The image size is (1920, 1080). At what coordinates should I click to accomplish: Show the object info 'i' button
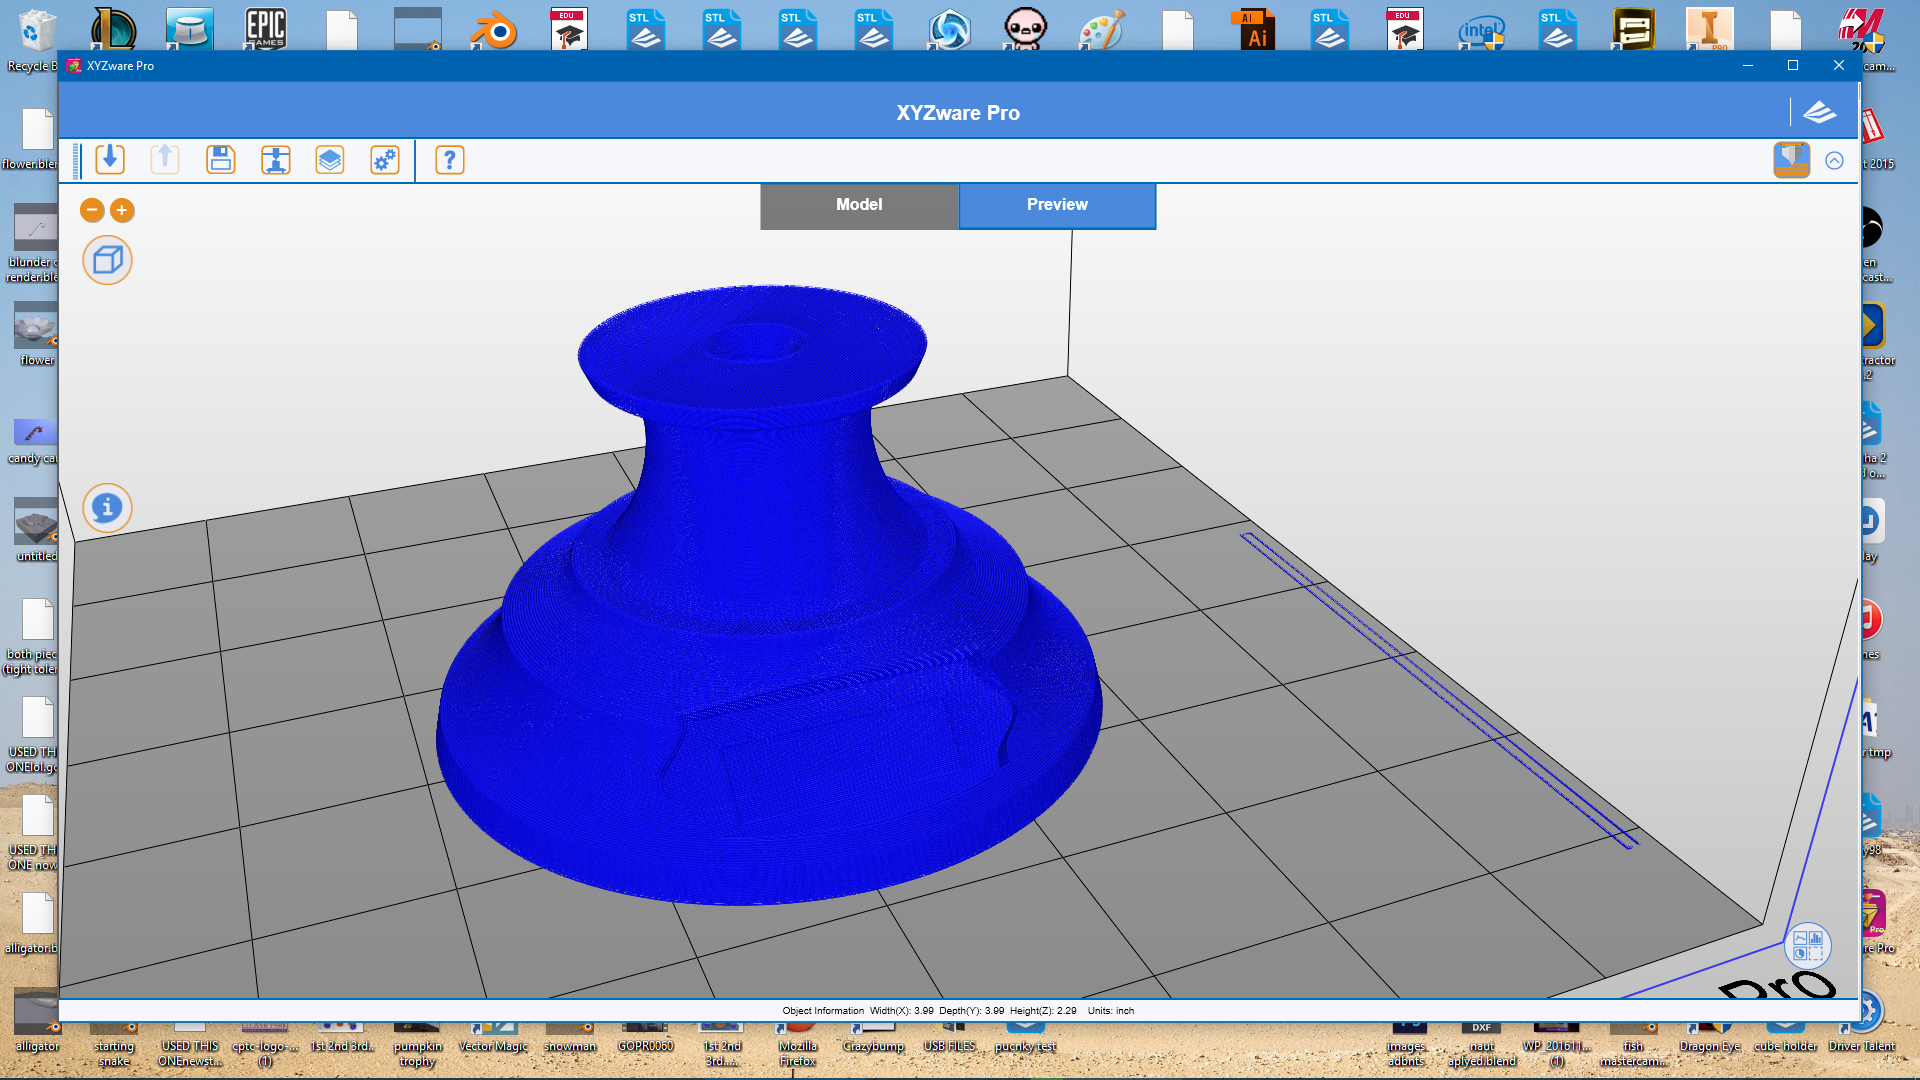coord(107,508)
